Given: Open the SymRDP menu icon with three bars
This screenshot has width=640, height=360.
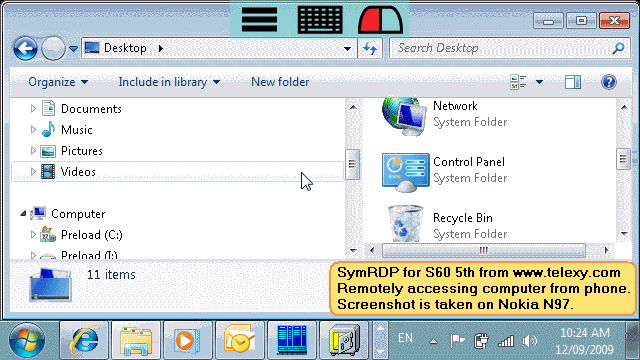Looking at the screenshot, I should pyautogui.click(x=259, y=19).
